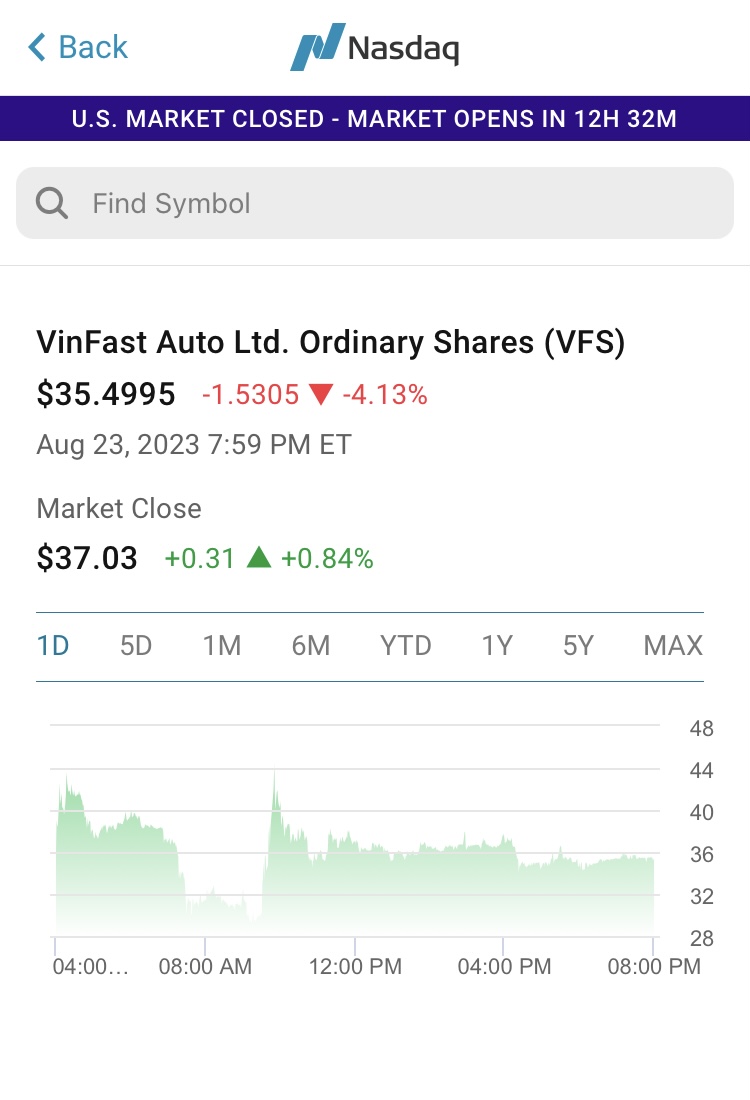Tap the $35.4995 price value
The image size is (750, 1100).
pyautogui.click(x=106, y=395)
